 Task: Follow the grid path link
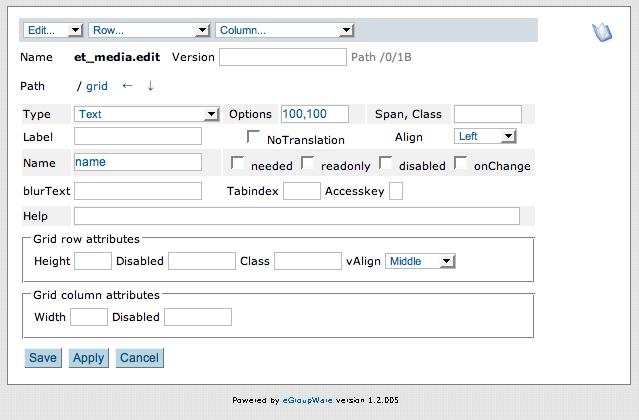tap(97, 86)
